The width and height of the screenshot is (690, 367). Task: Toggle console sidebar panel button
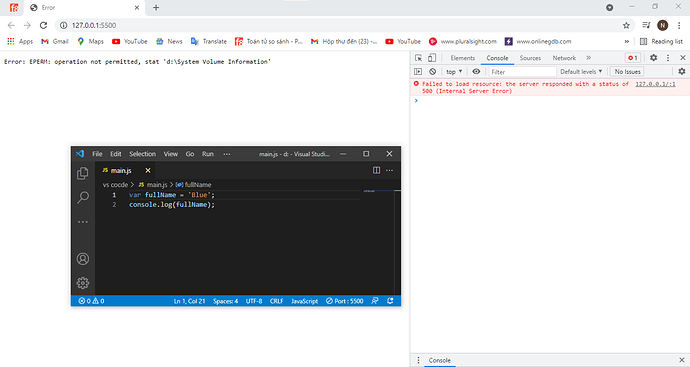(x=418, y=71)
